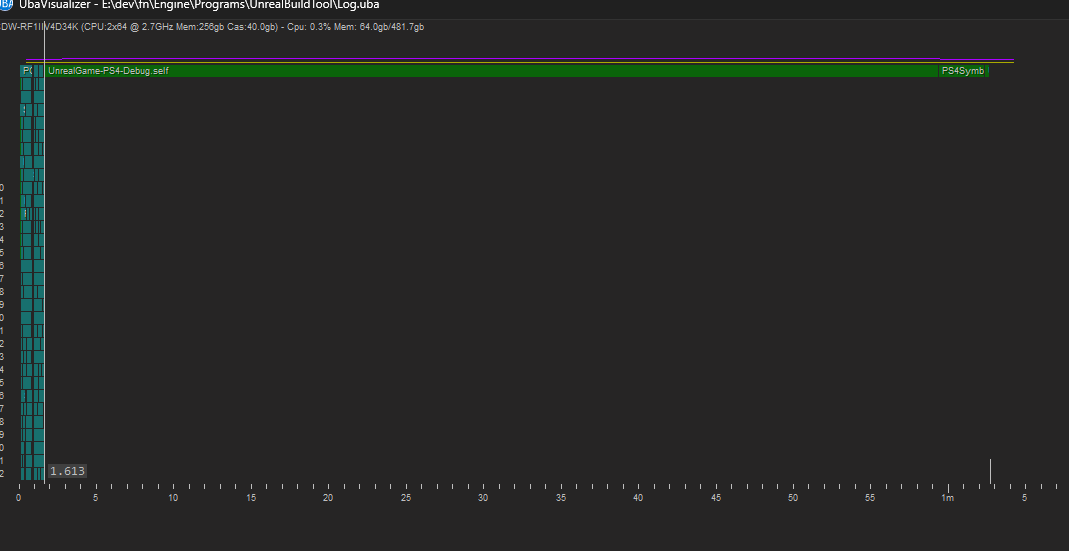This screenshot has height=551, width=1069.
Task: Click the 55 second tick label
Action: [871, 498]
